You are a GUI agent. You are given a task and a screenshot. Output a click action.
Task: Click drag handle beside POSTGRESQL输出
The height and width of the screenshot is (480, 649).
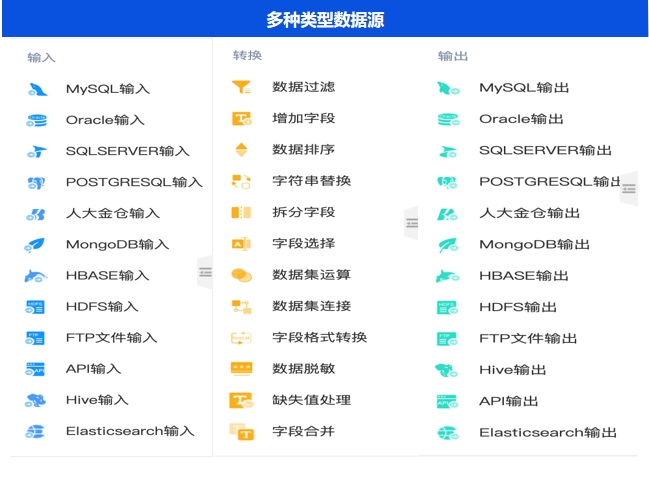[628, 188]
